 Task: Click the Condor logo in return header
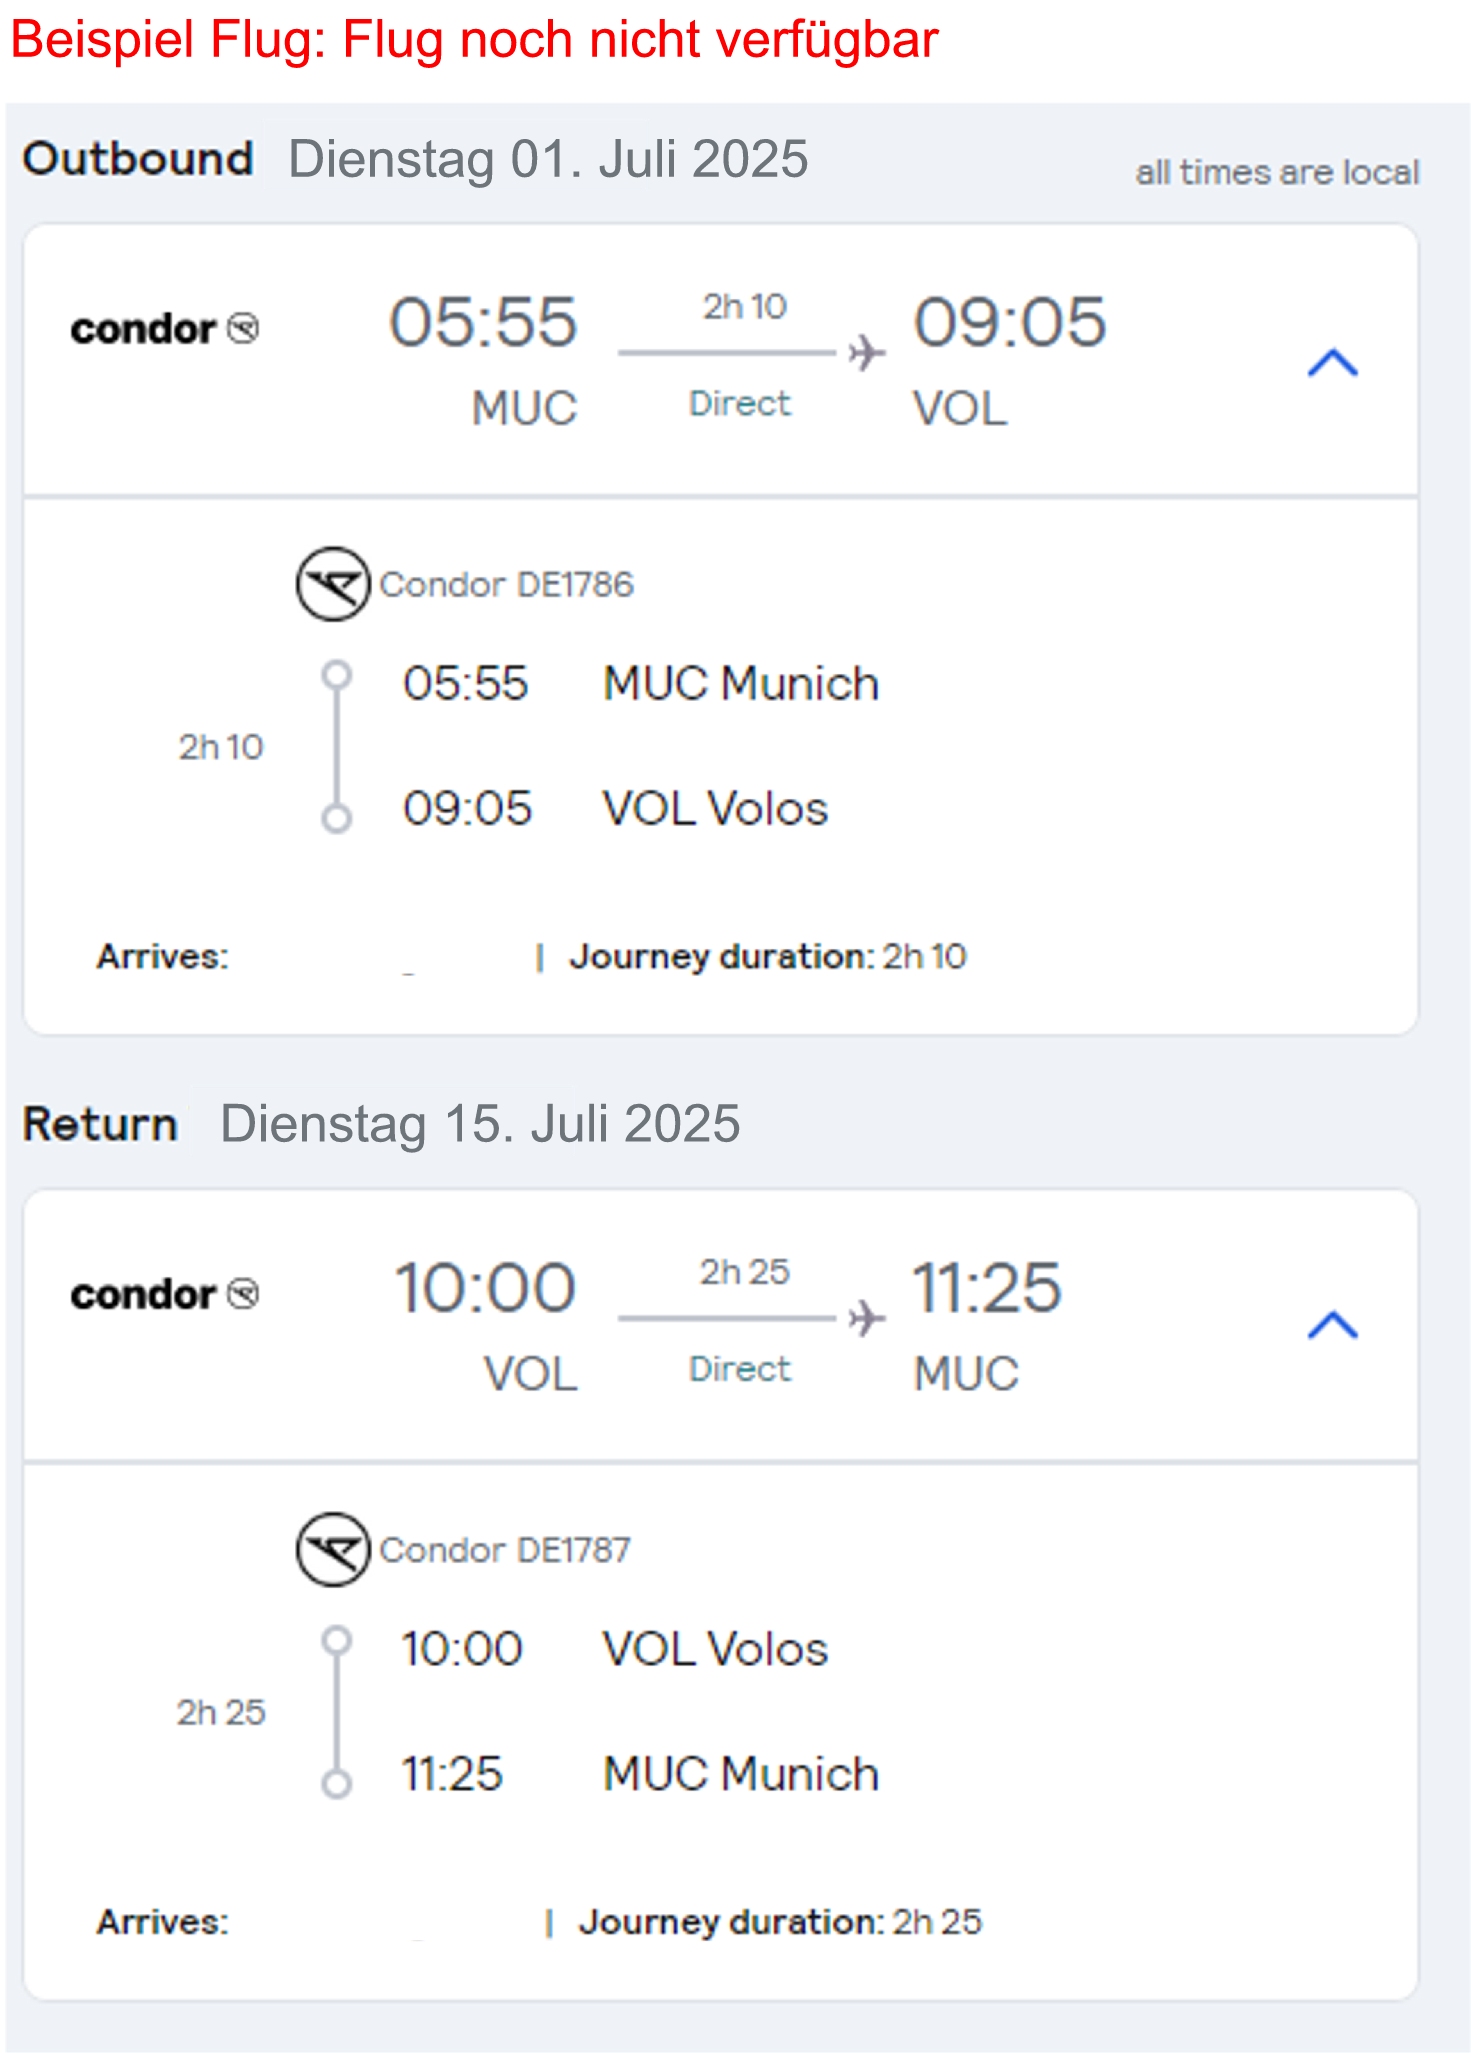165,1294
